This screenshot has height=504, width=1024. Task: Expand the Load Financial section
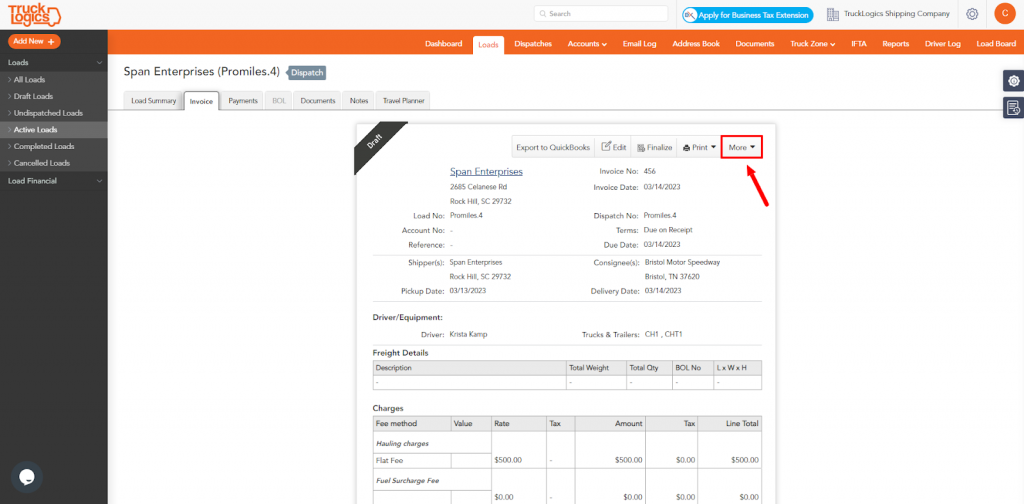pos(54,181)
